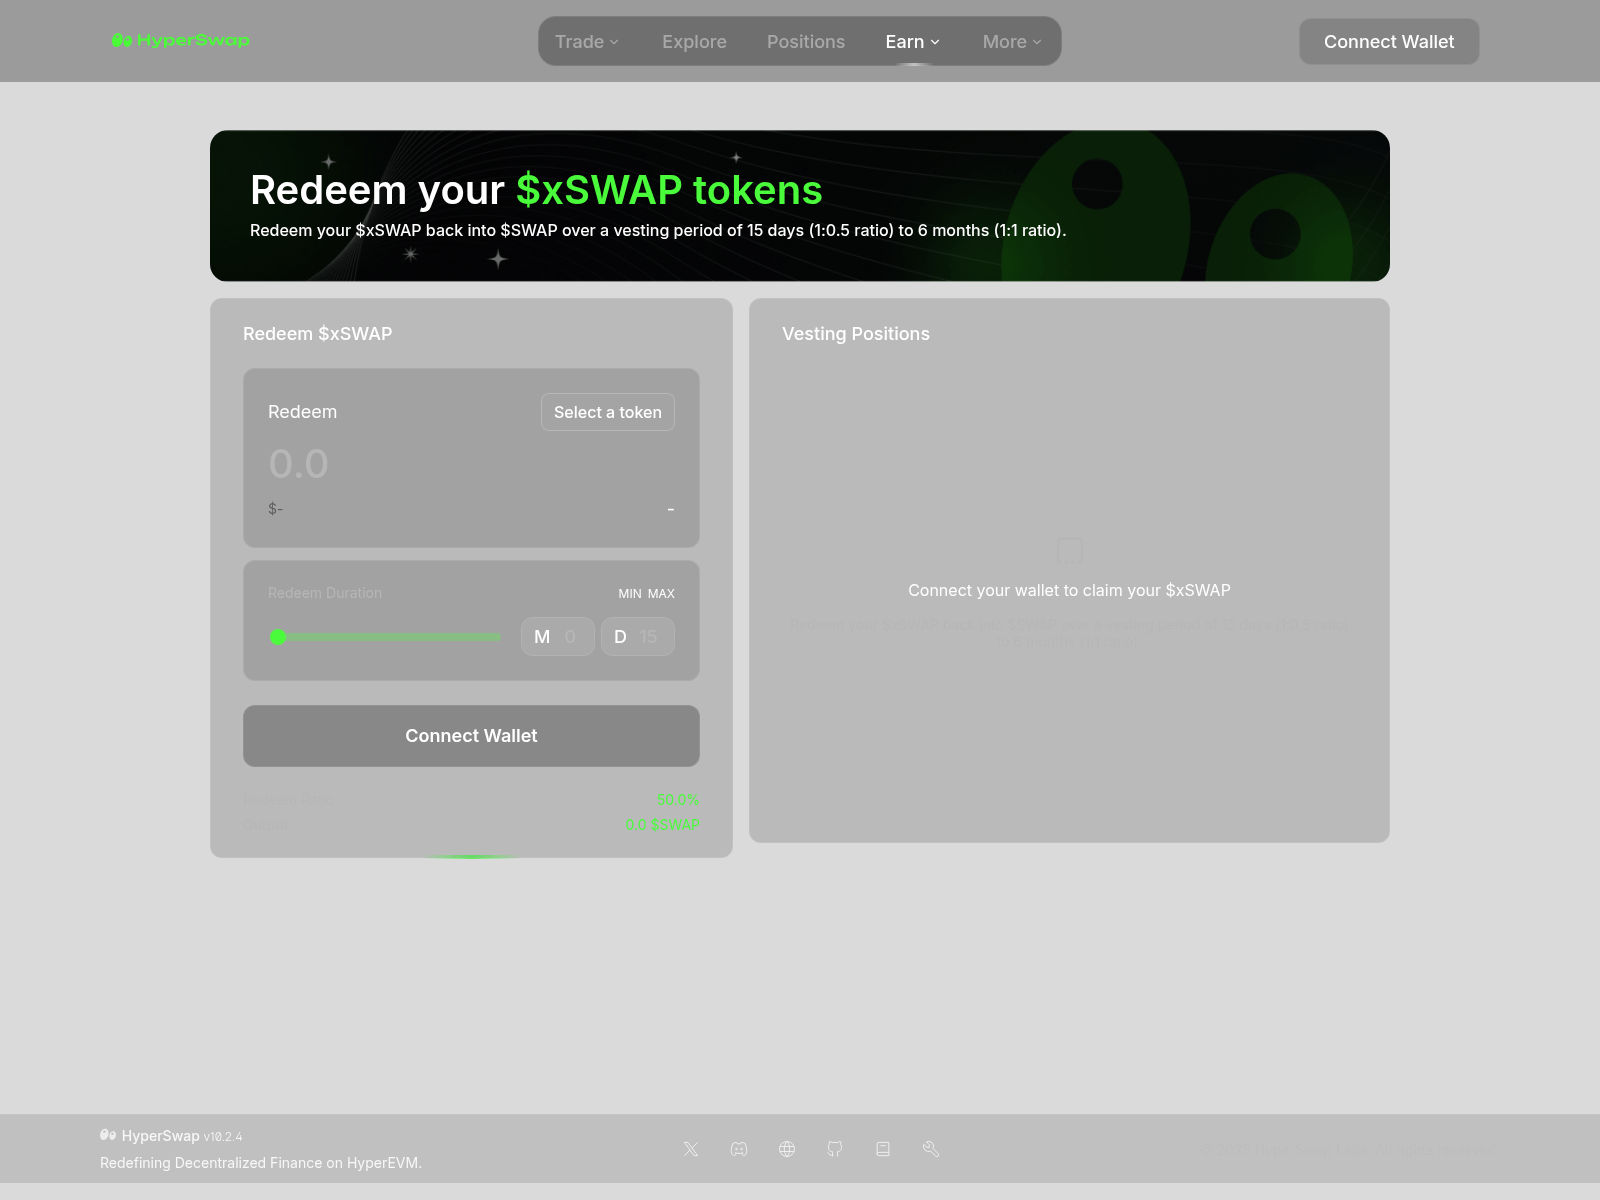Image resolution: width=1600 pixels, height=1200 pixels.
Task: Open the GitHub repository icon
Action: [835, 1148]
